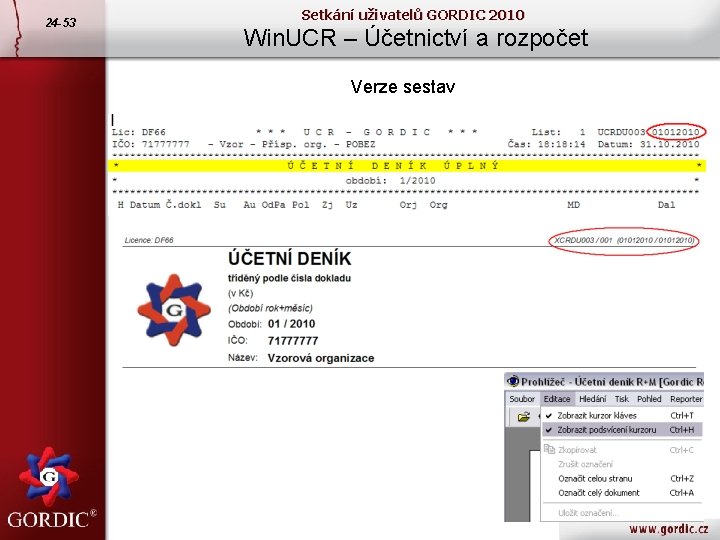Click the yellow ÚČETNÍ DENÍK ÚPLNÝ header line
The image size is (720, 540).
(407, 166)
